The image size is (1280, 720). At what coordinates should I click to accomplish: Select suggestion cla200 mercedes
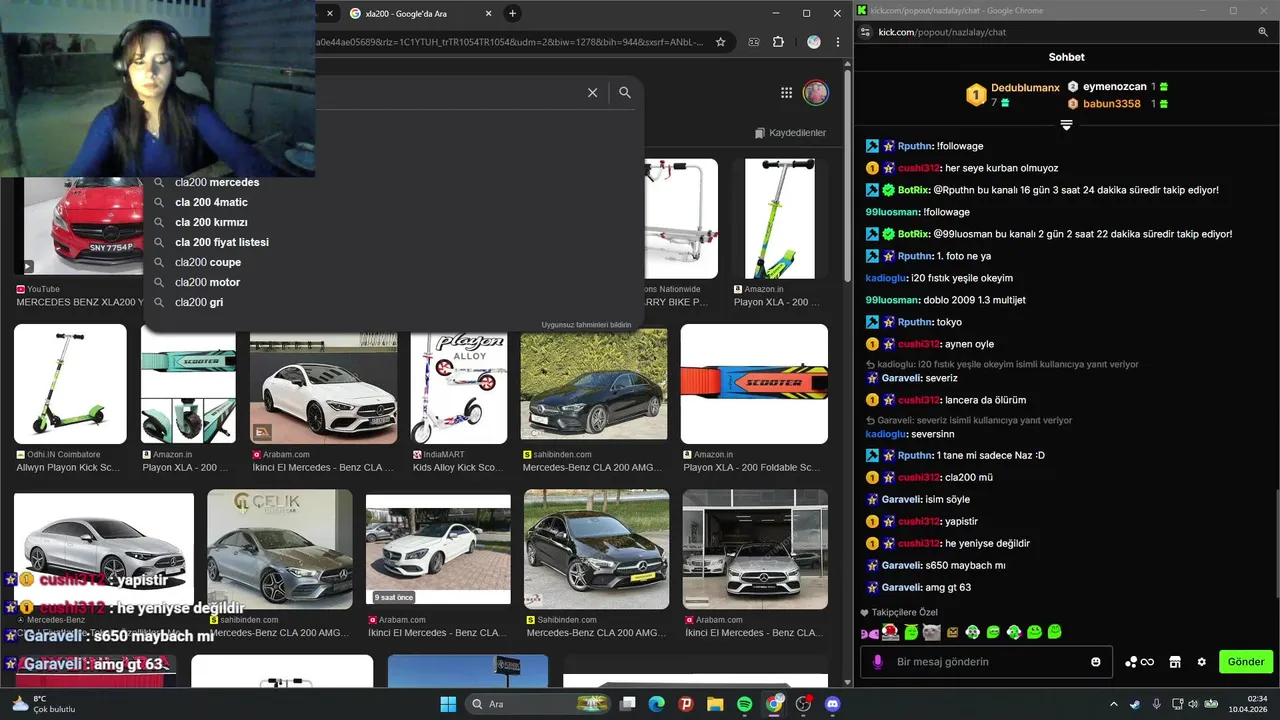[x=217, y=182]
